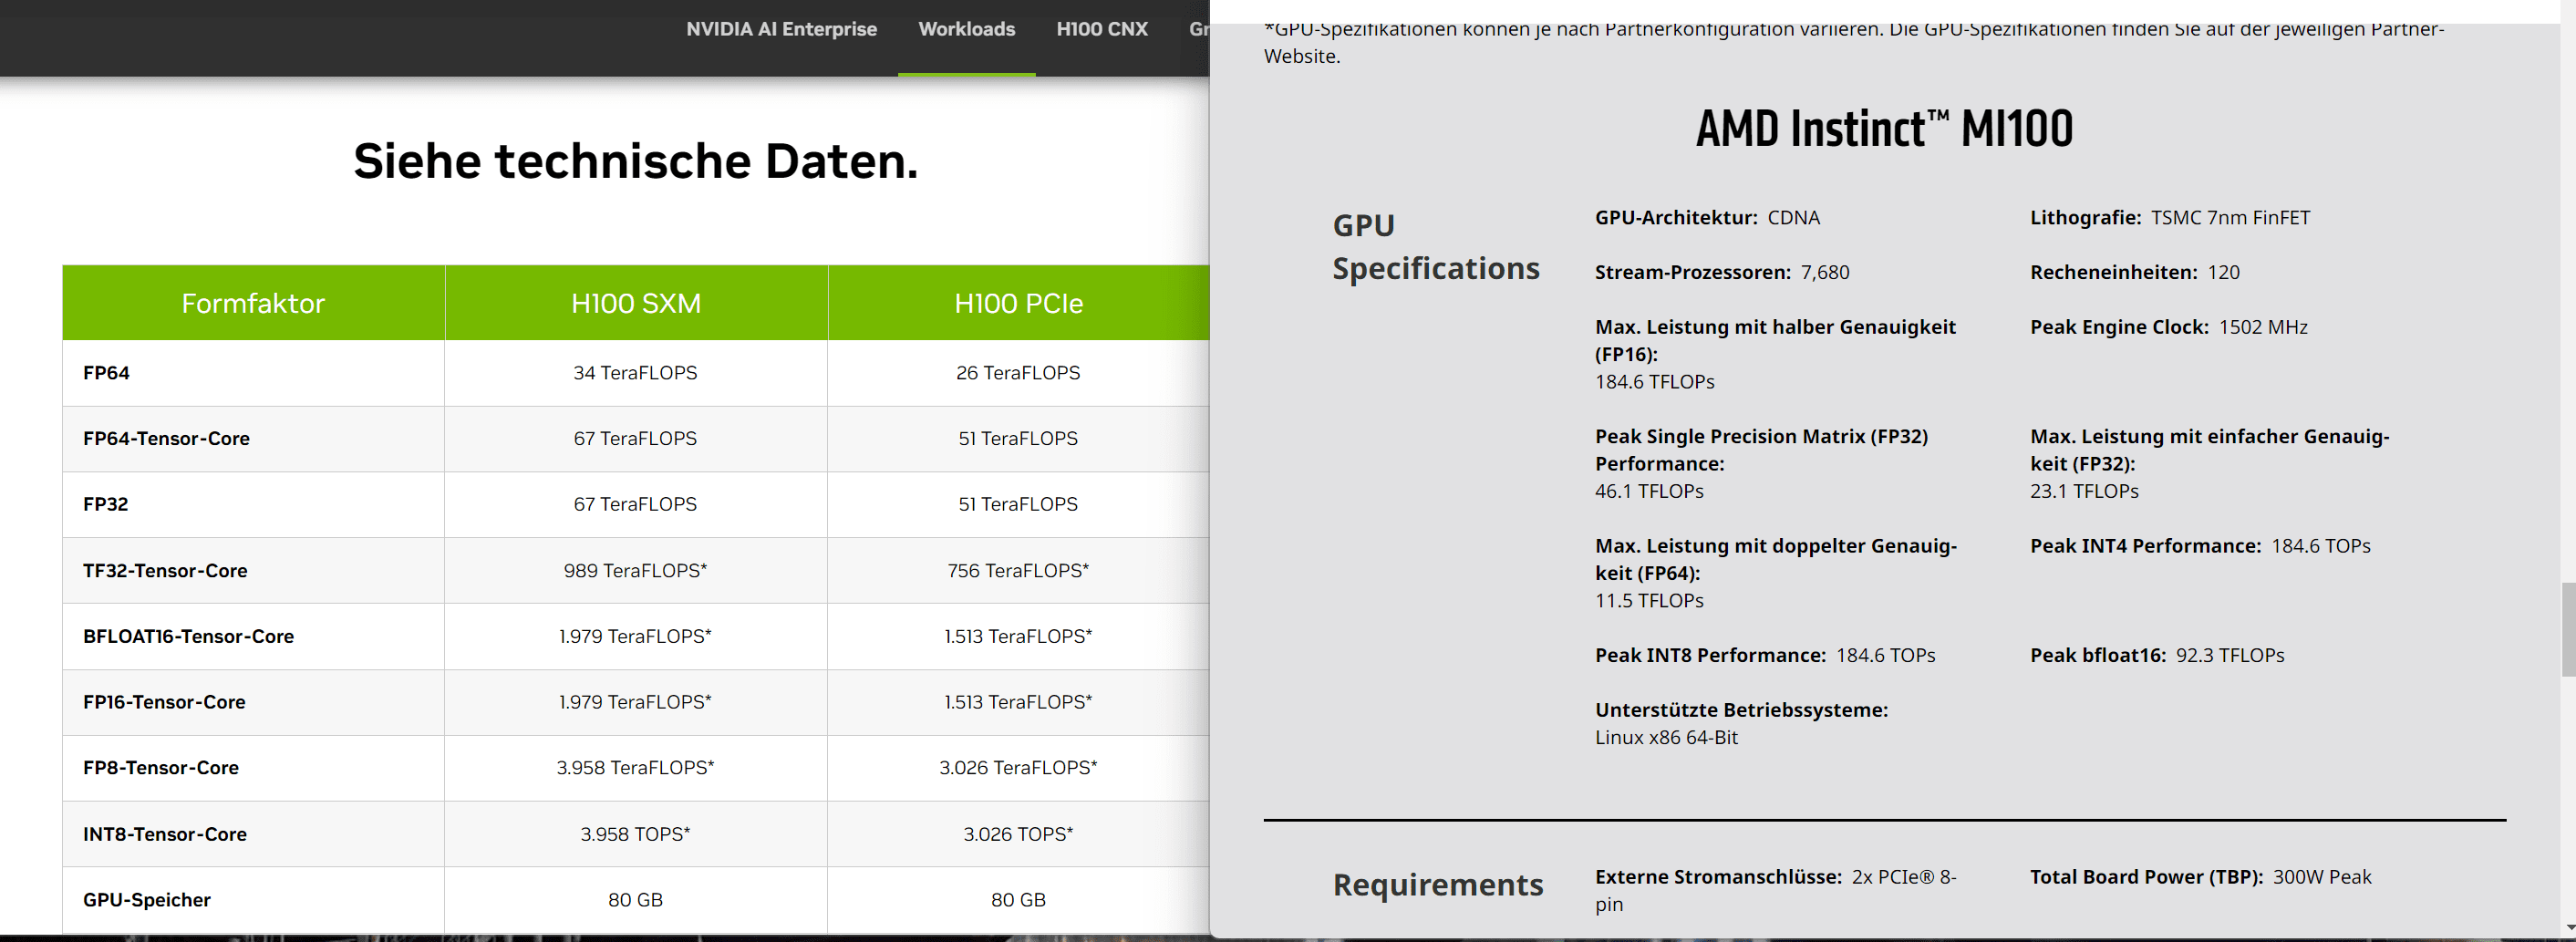Click the 23.1 TFLOPs value

coord(2084,492)
